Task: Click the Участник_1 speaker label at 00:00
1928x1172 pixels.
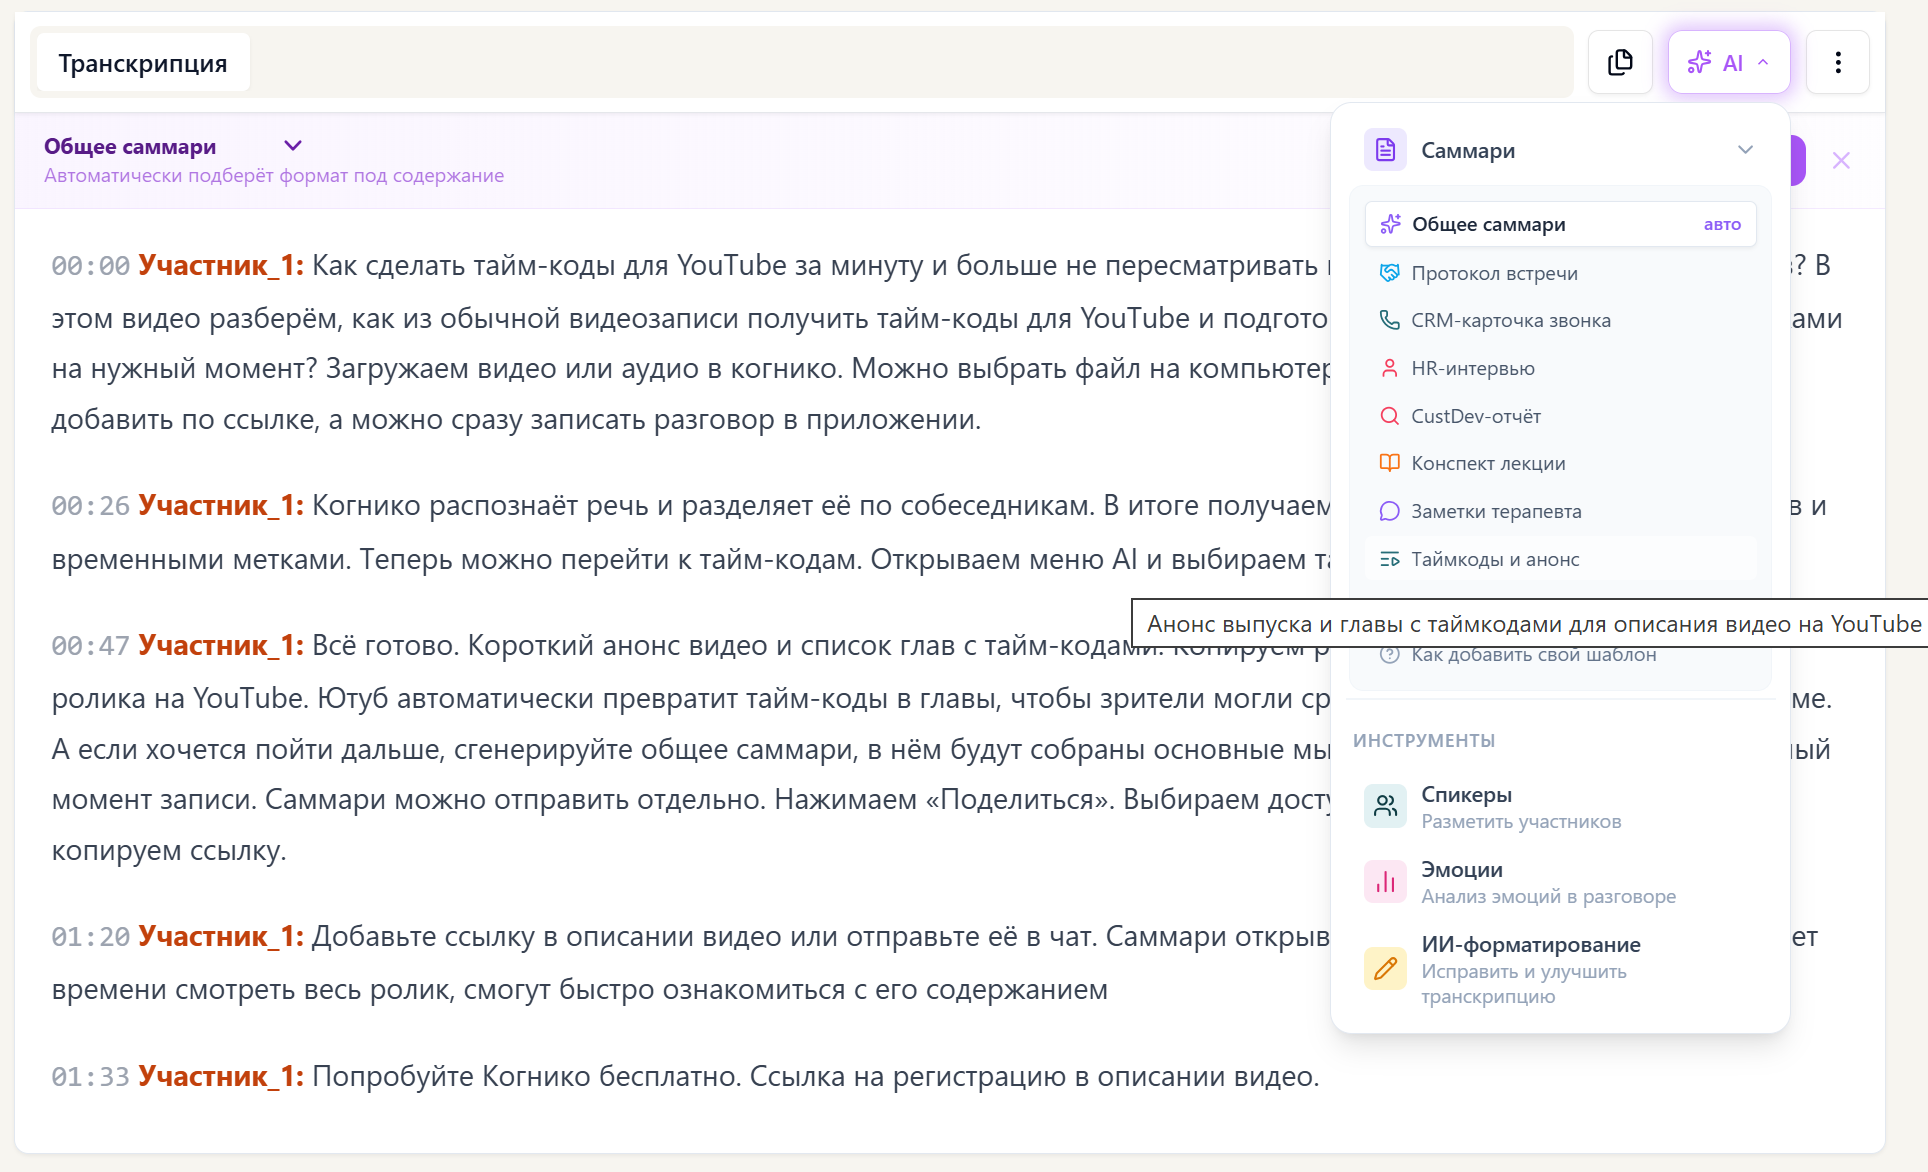Action: point(221,265)
